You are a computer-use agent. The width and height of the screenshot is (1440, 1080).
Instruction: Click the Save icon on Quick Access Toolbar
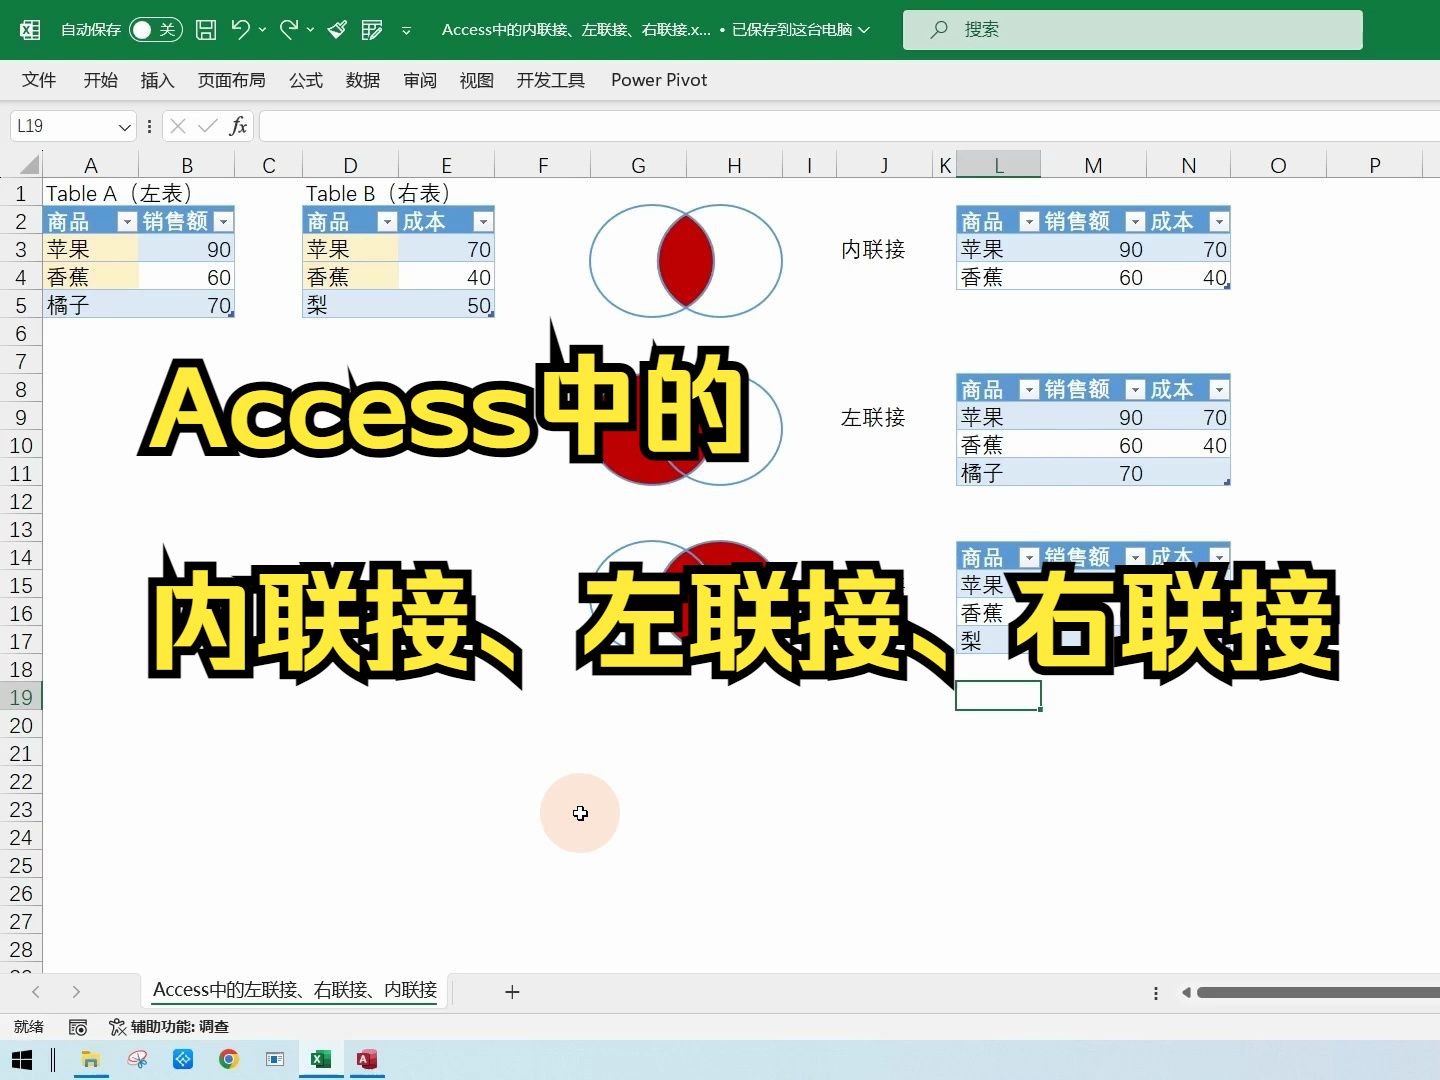pos(206,30)
